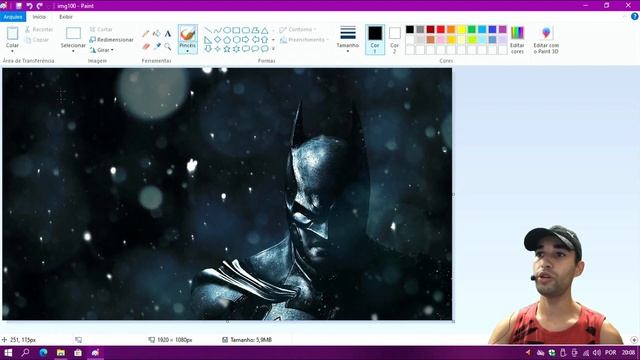
Task: Click the Save icon in title bar
Action: point(18,6)
